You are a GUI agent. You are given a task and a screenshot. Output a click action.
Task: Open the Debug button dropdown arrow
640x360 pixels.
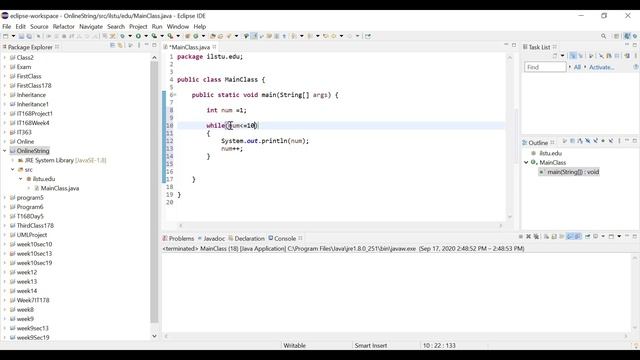click(x=130, y=36)
